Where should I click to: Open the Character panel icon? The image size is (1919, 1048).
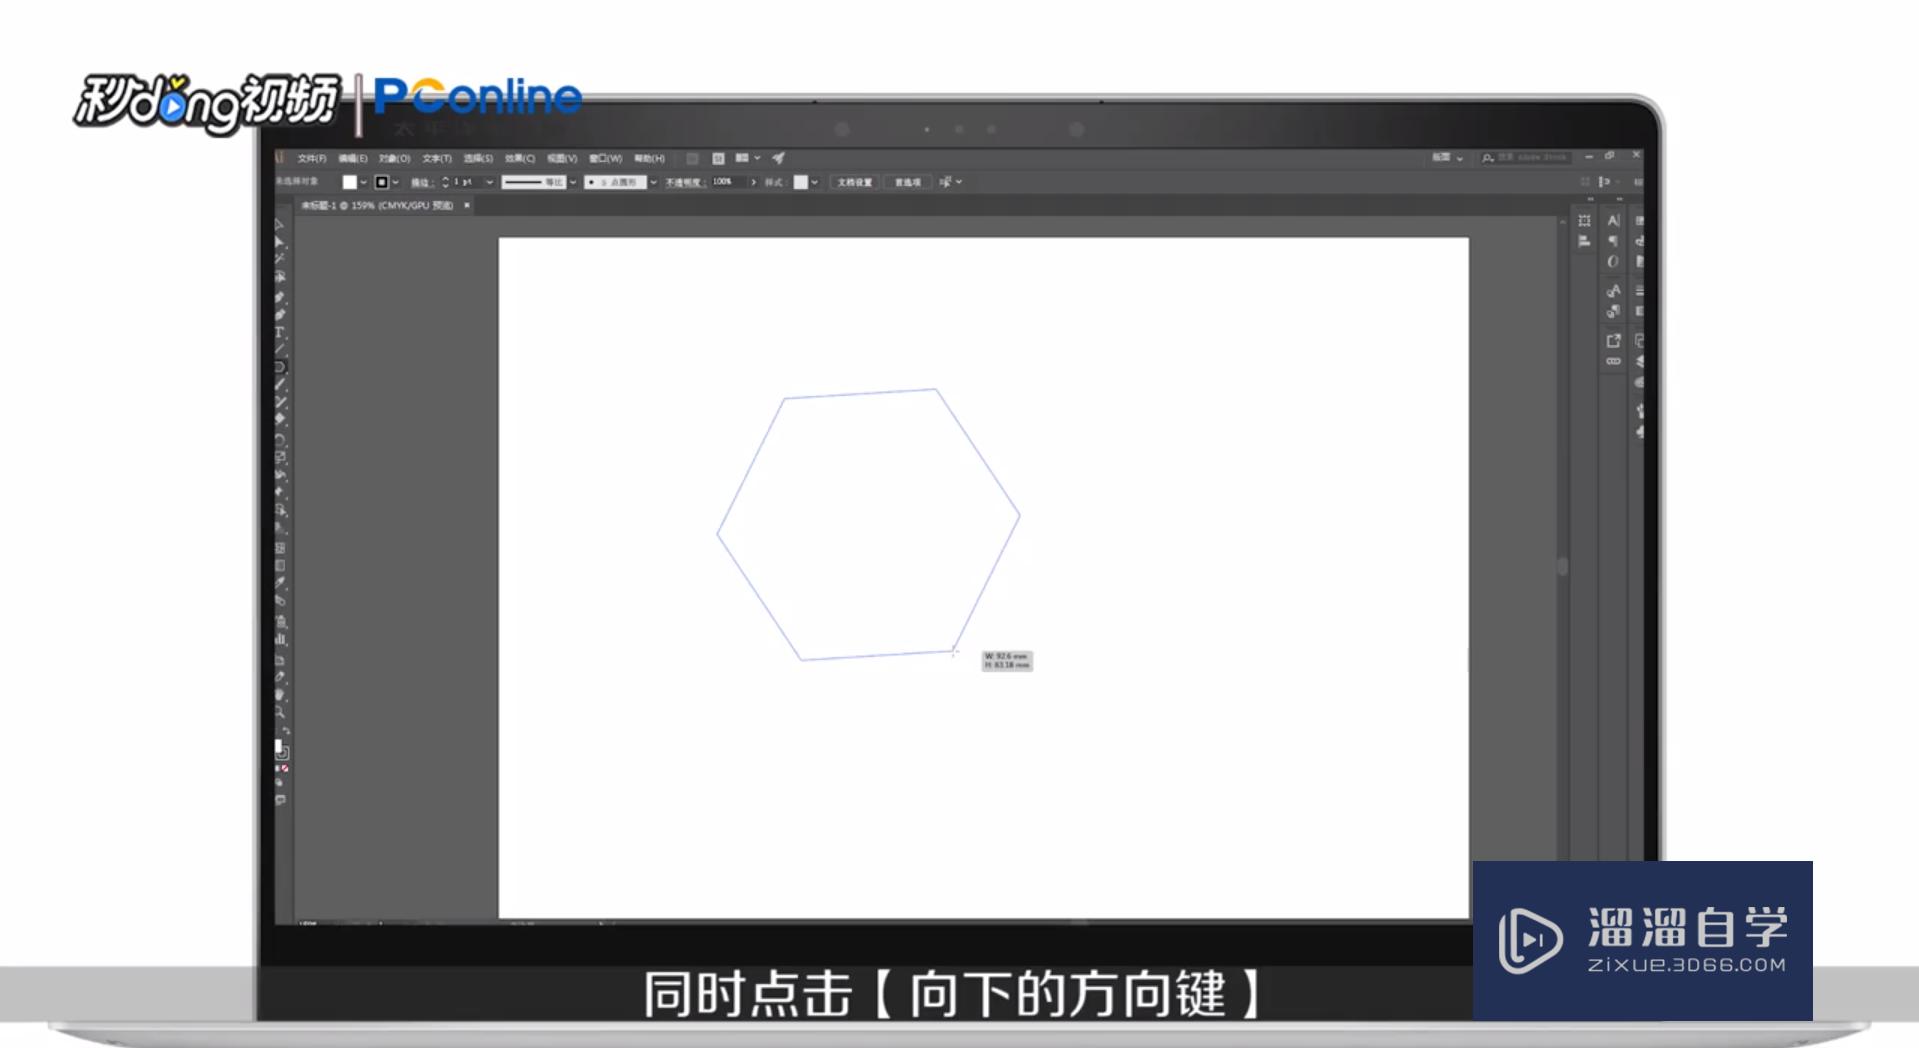[1613, 220]
